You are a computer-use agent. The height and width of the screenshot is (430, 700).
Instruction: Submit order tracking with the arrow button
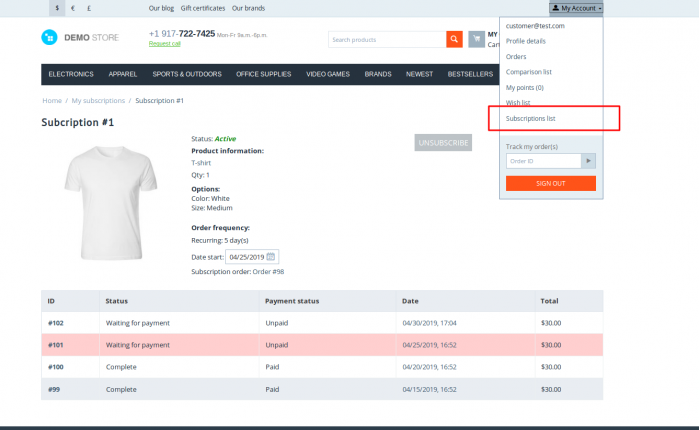coord(588,161)
